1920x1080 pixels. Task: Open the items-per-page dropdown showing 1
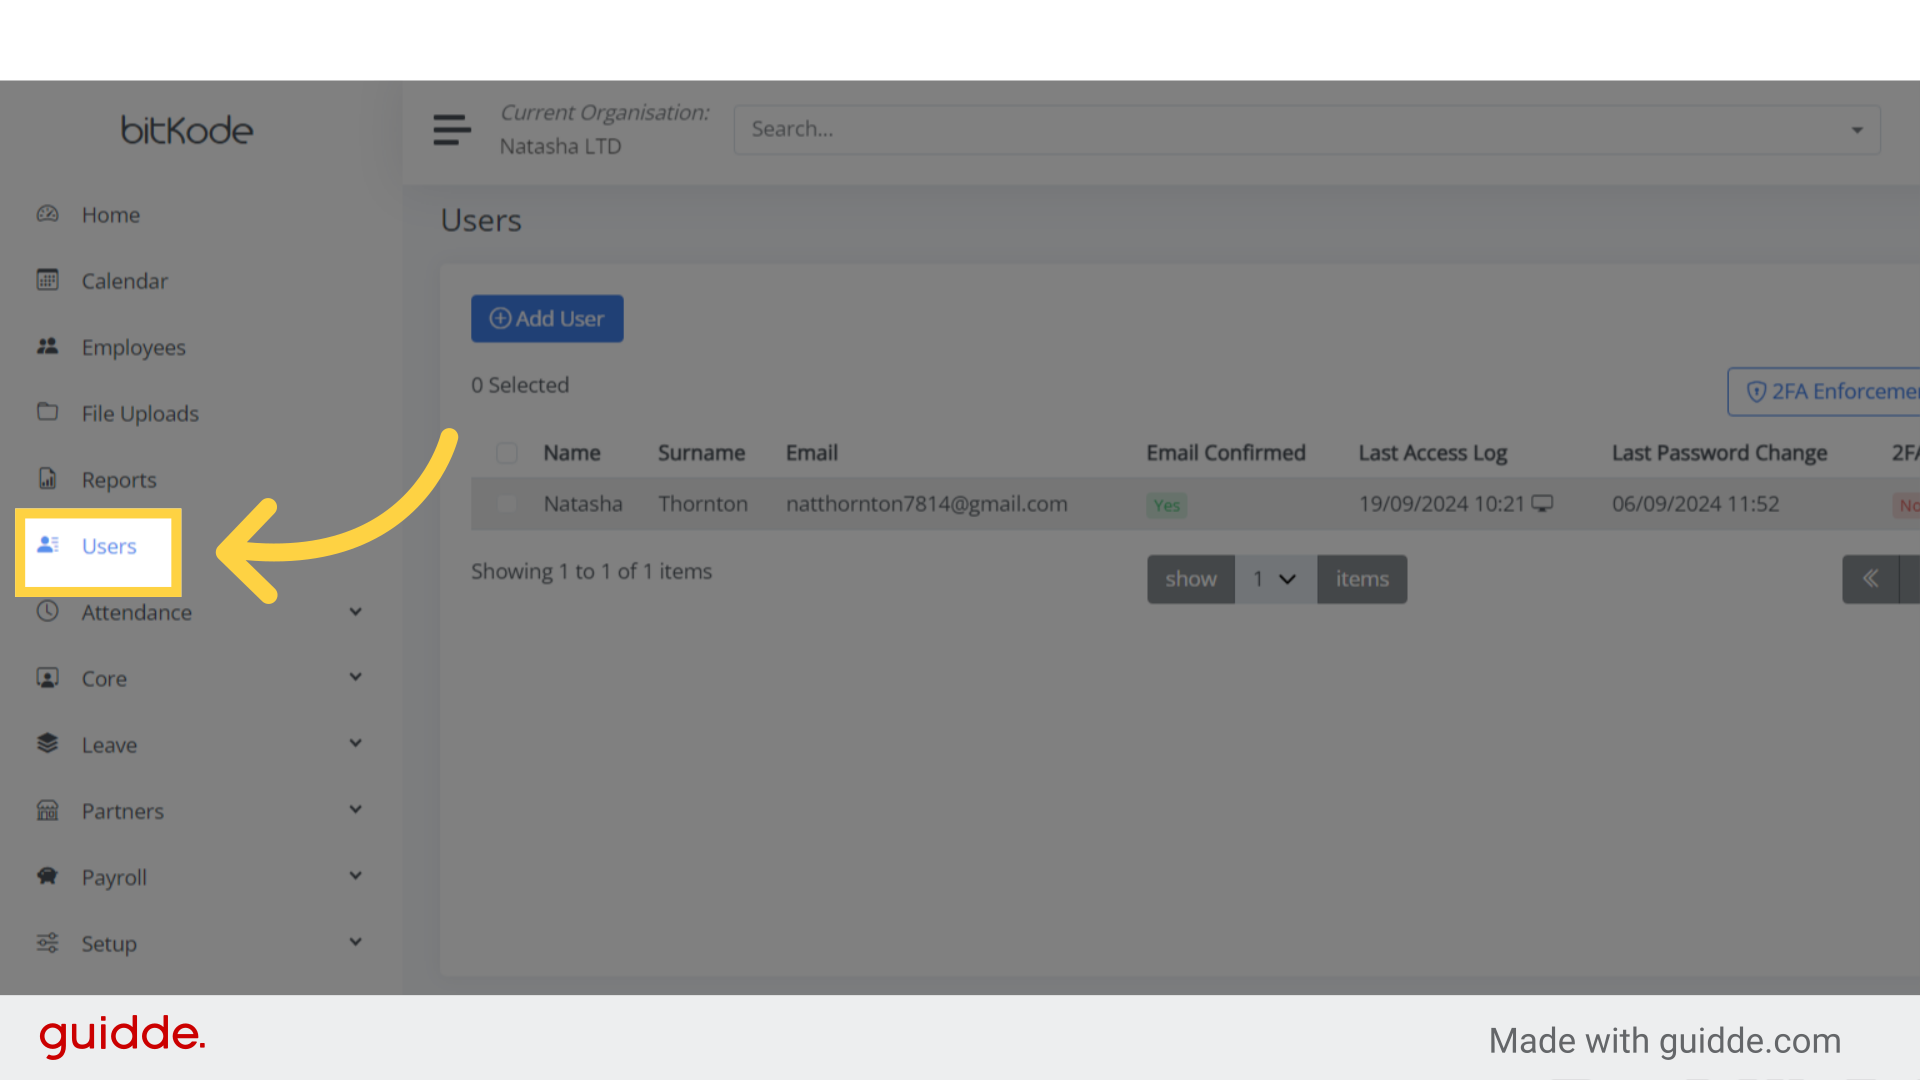pyautogui.click(x=1276, y=579)
